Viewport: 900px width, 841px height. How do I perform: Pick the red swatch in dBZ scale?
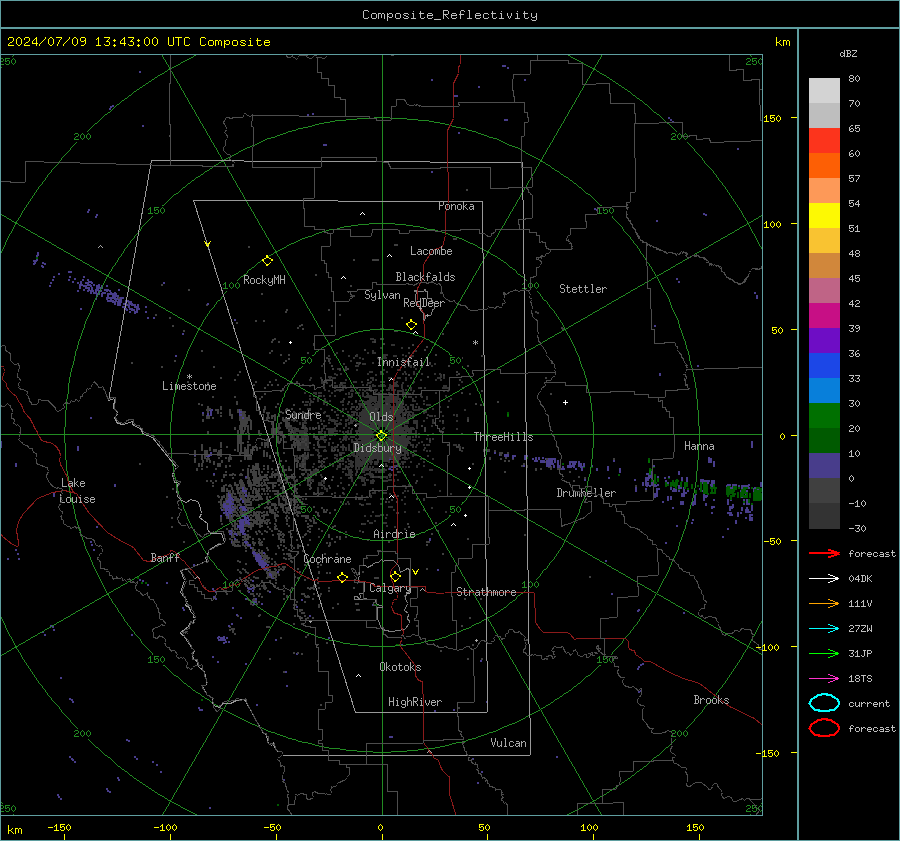(824, 140)
